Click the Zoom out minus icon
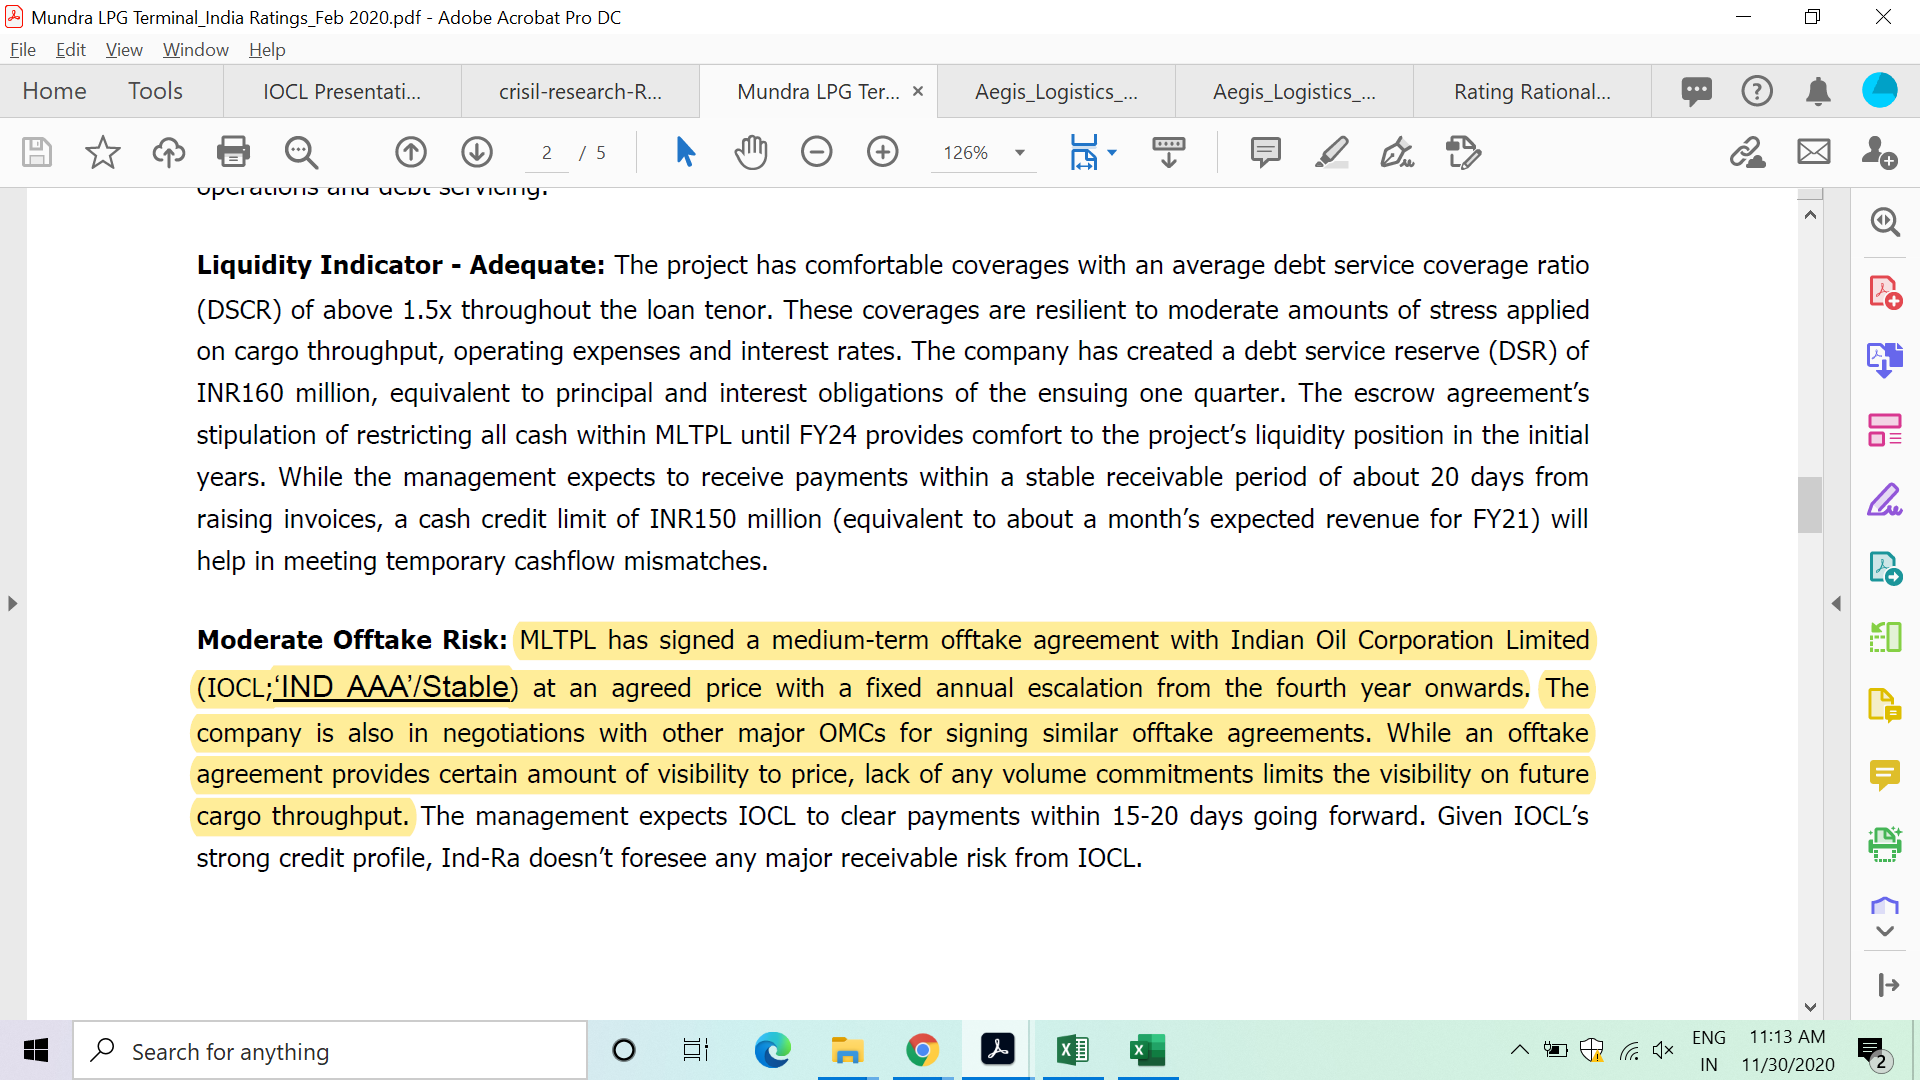The height and width of the screenshot is (1080, 1920). 816,152
